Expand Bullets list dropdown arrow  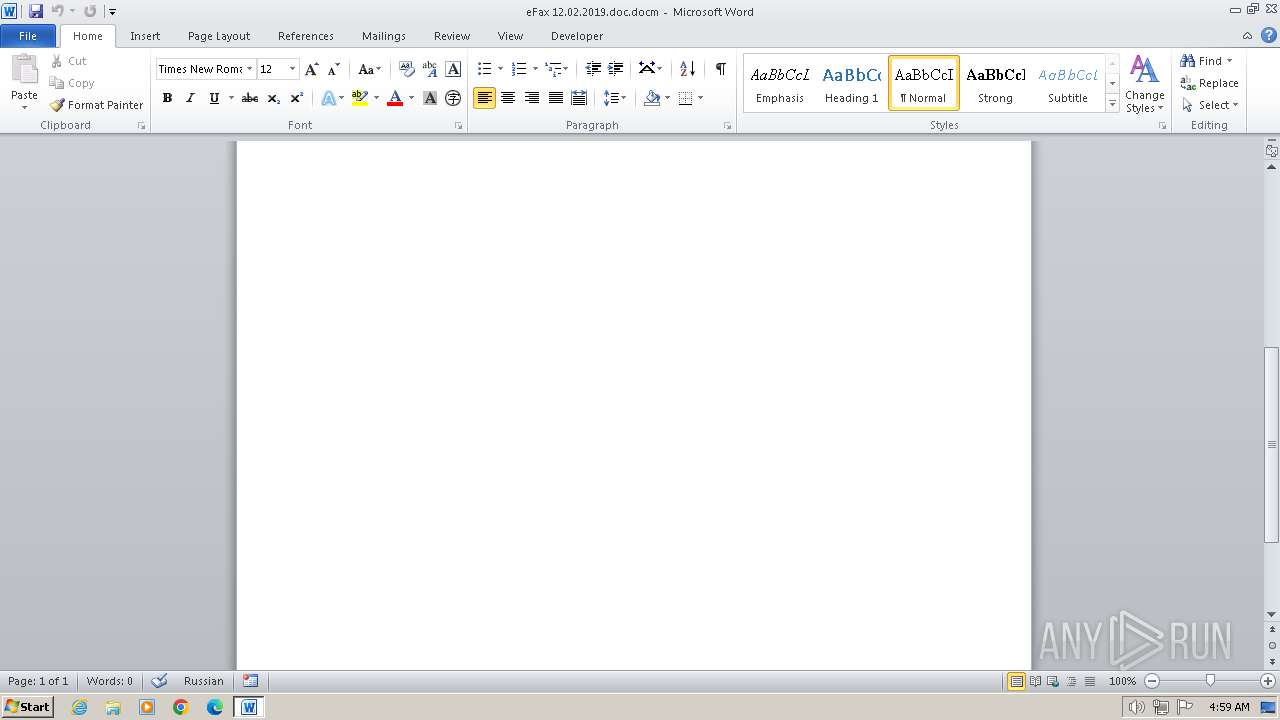point(501,69)
